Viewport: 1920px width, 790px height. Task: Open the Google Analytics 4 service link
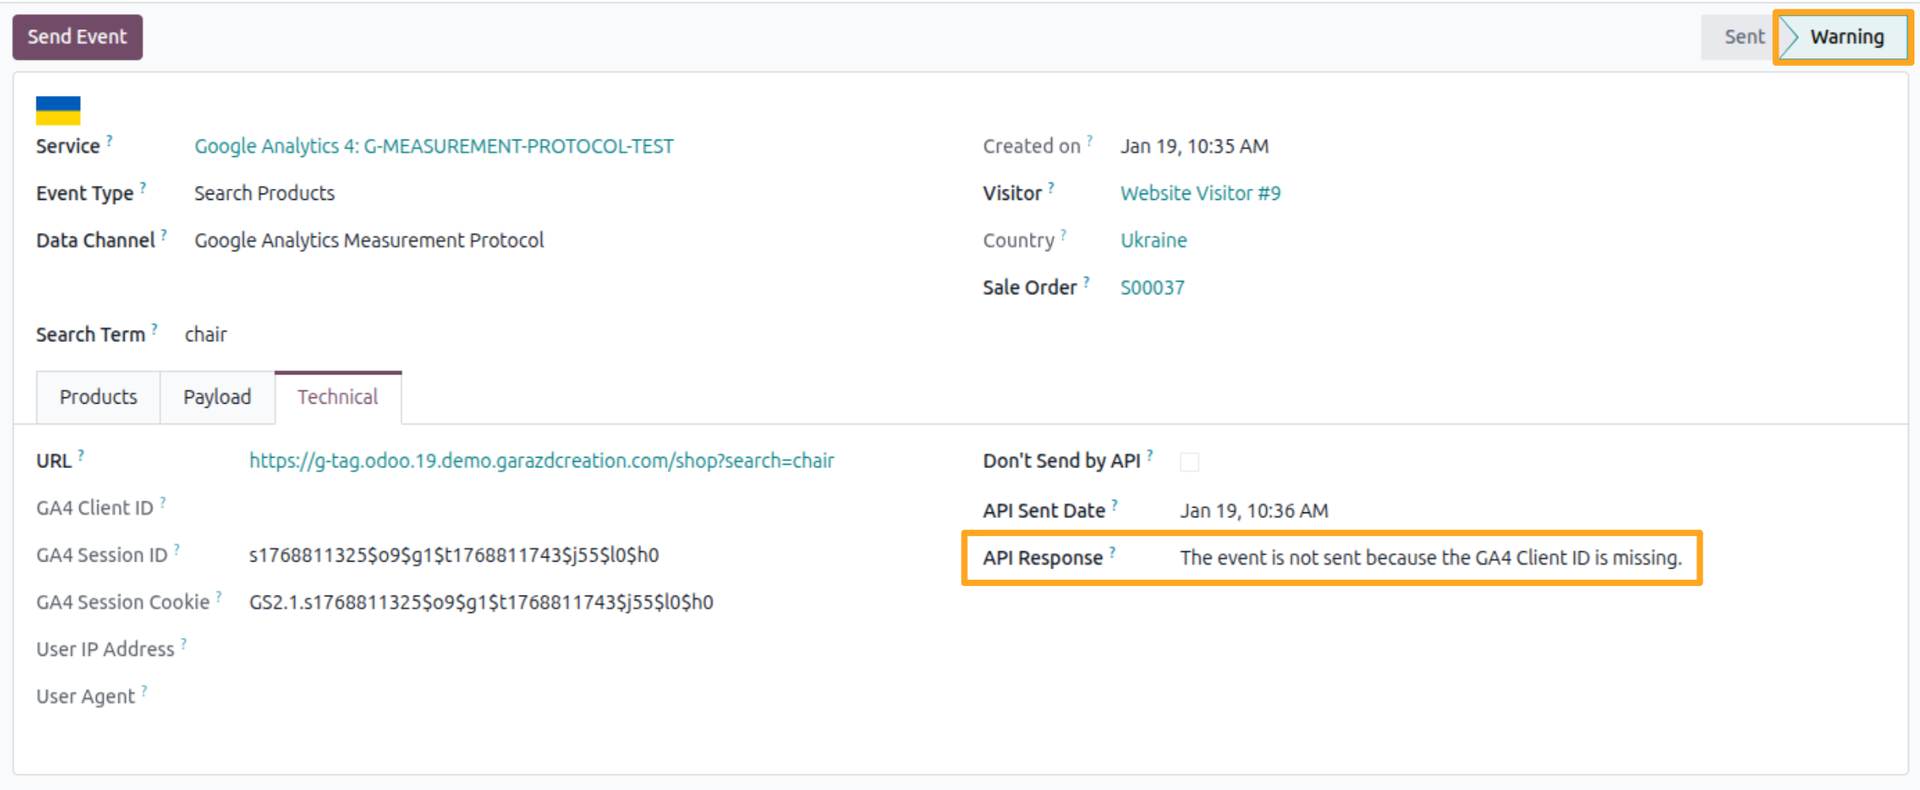(434, 146)
